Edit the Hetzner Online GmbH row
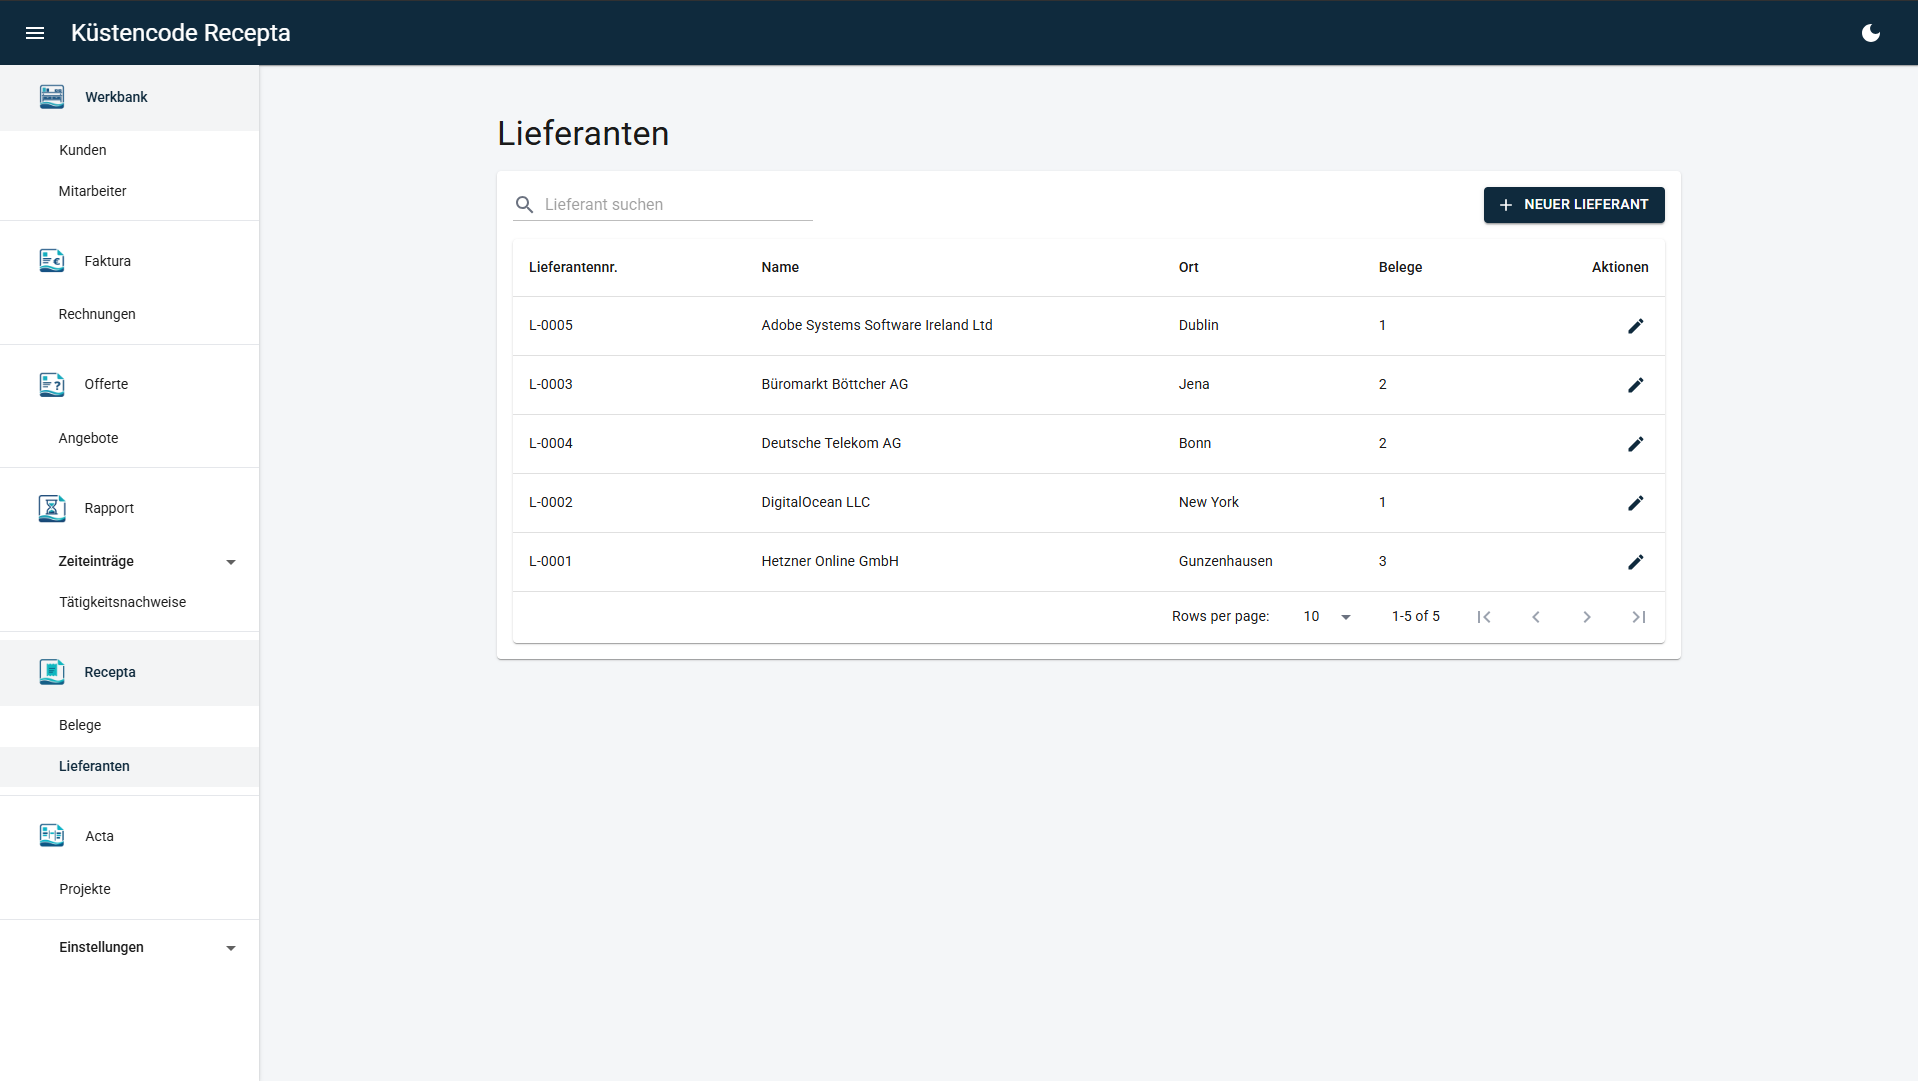This screenshot has height=1081, width=1918. coord(1635,562)
